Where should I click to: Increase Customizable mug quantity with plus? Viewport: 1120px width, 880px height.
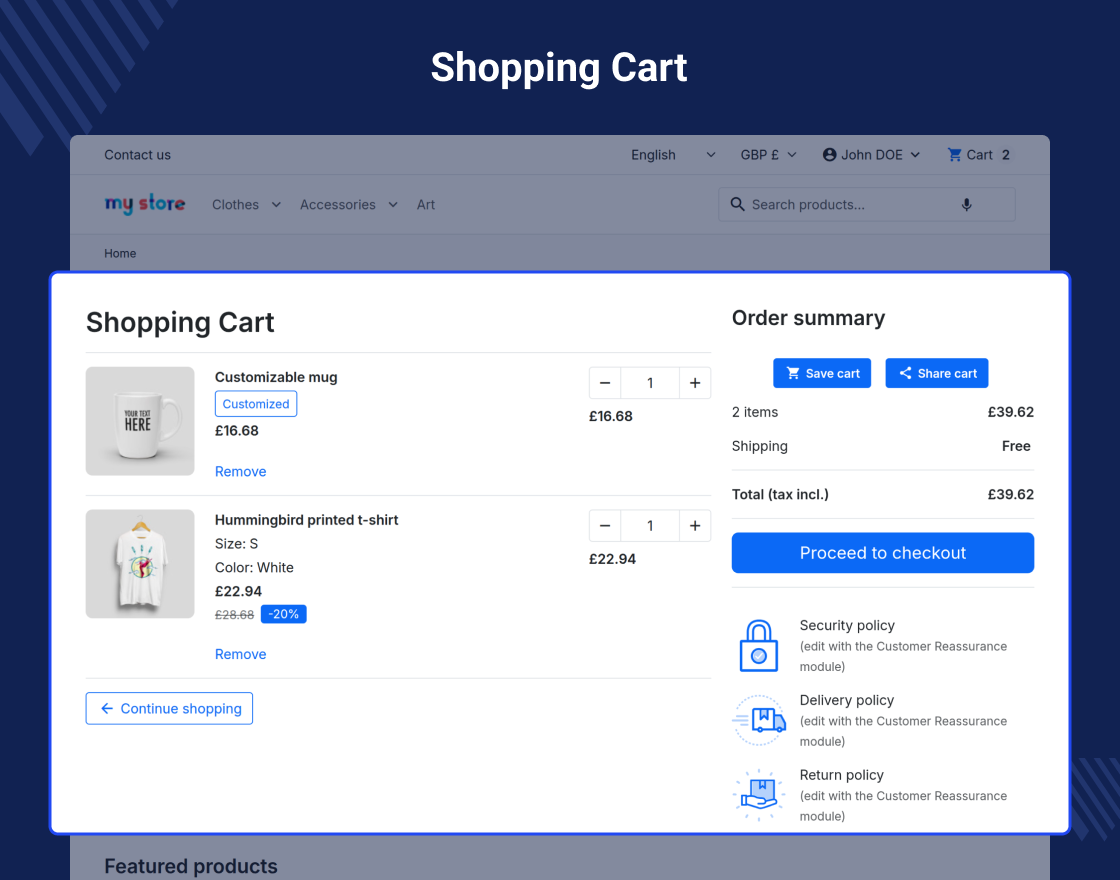pyautogui.click(x=695, y=383)
